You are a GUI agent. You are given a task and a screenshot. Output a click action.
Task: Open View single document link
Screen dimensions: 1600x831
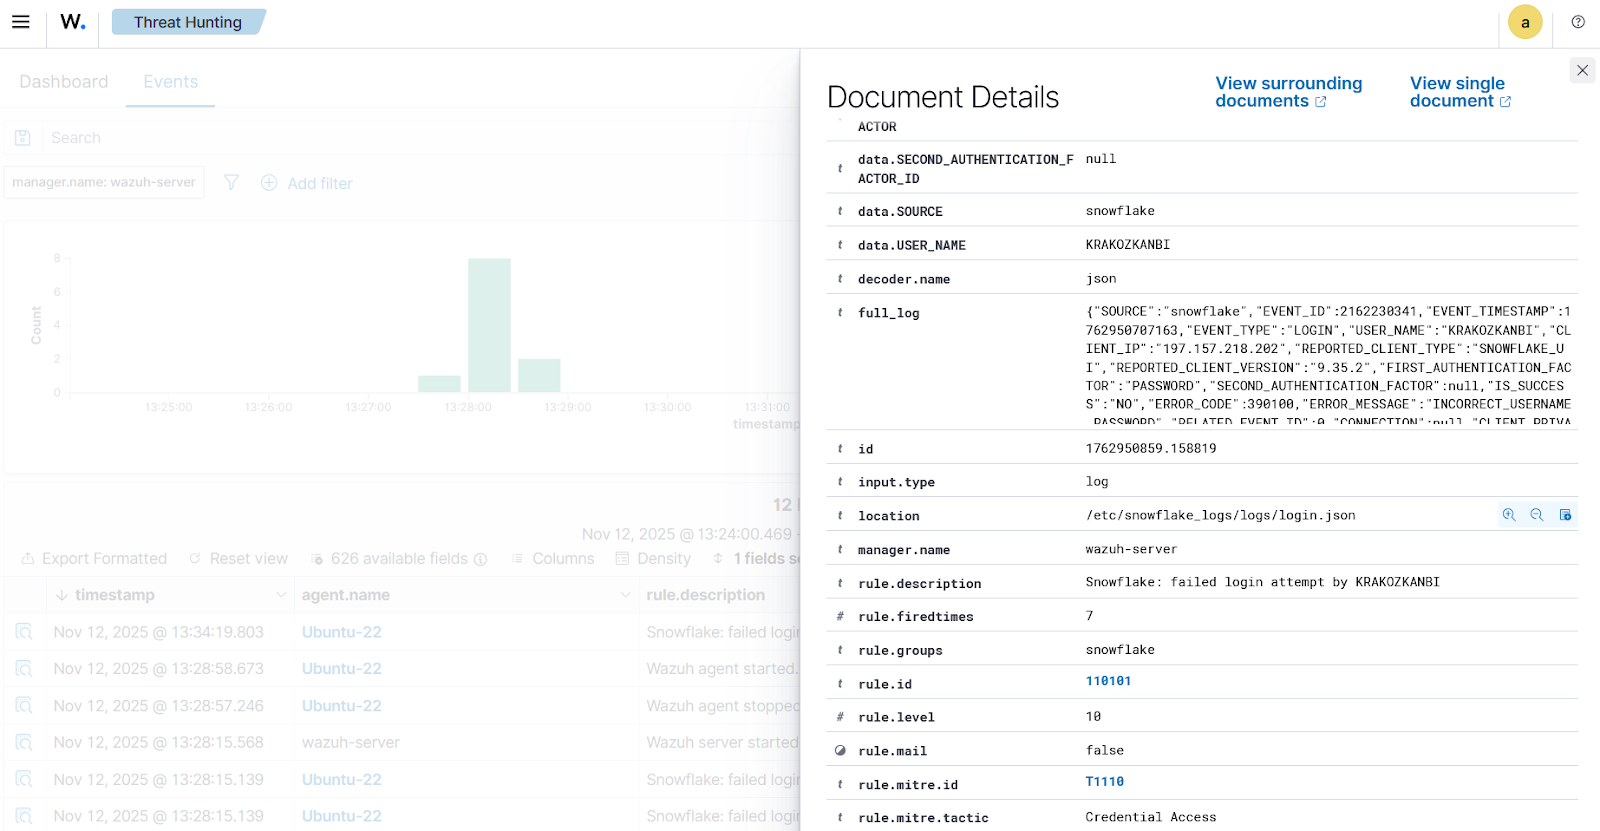pyautogui.click(x=1459, y=92)
